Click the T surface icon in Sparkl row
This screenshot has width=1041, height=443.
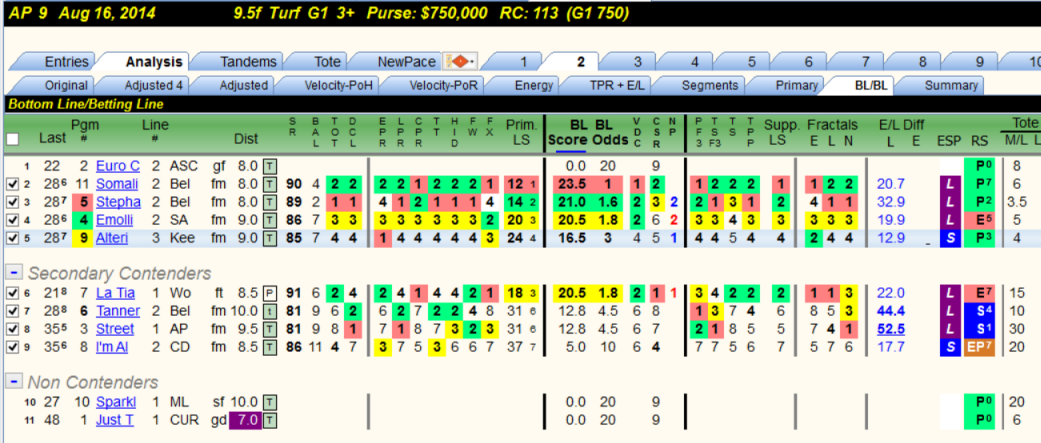(x=270, y=402)
